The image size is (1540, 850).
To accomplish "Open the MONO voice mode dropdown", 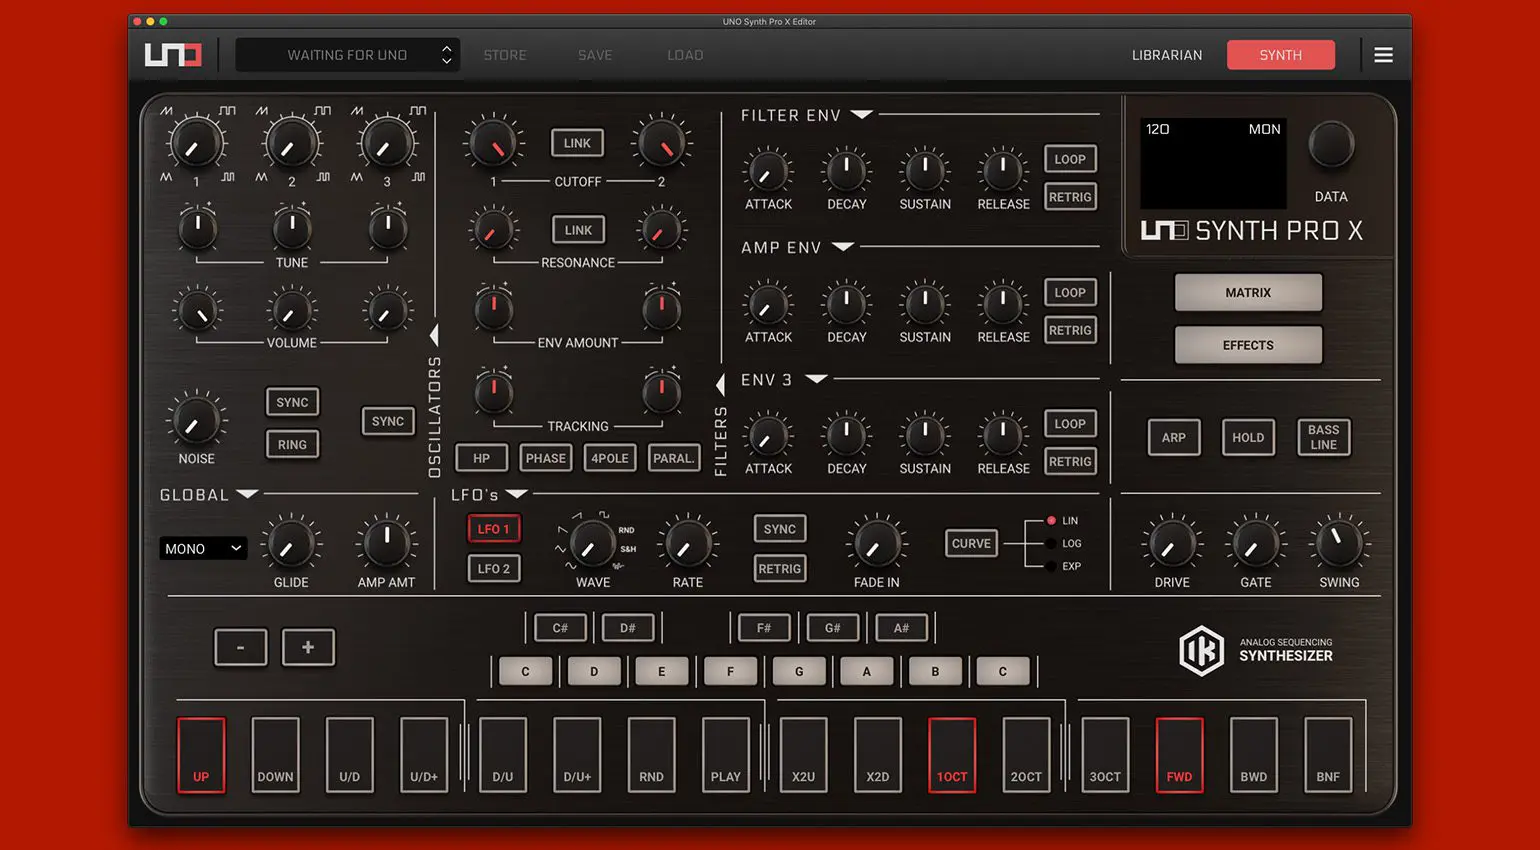I will pyautogui.click(x=203, y=548).
